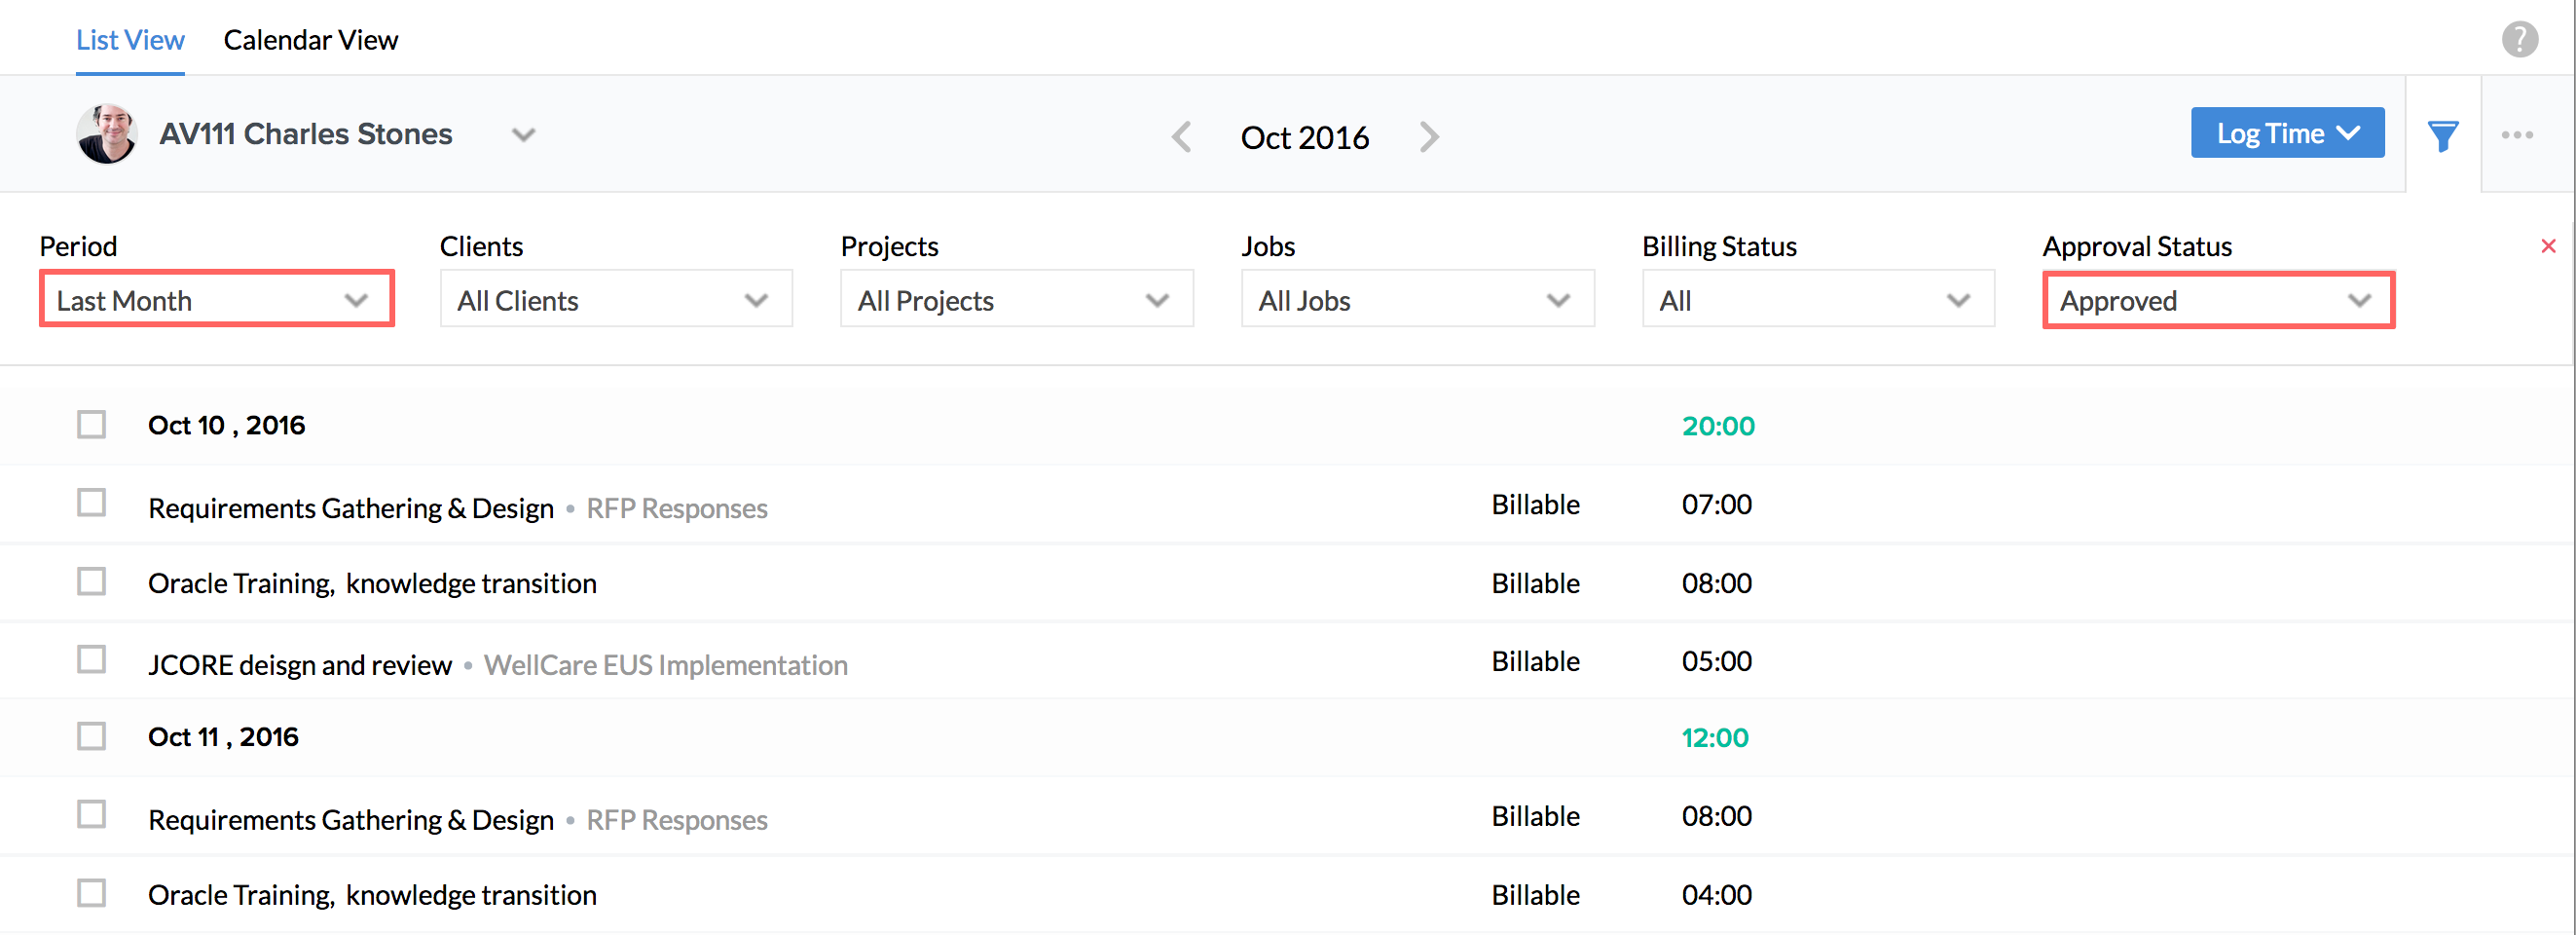Open the Billing Status dropdown

1817,299
